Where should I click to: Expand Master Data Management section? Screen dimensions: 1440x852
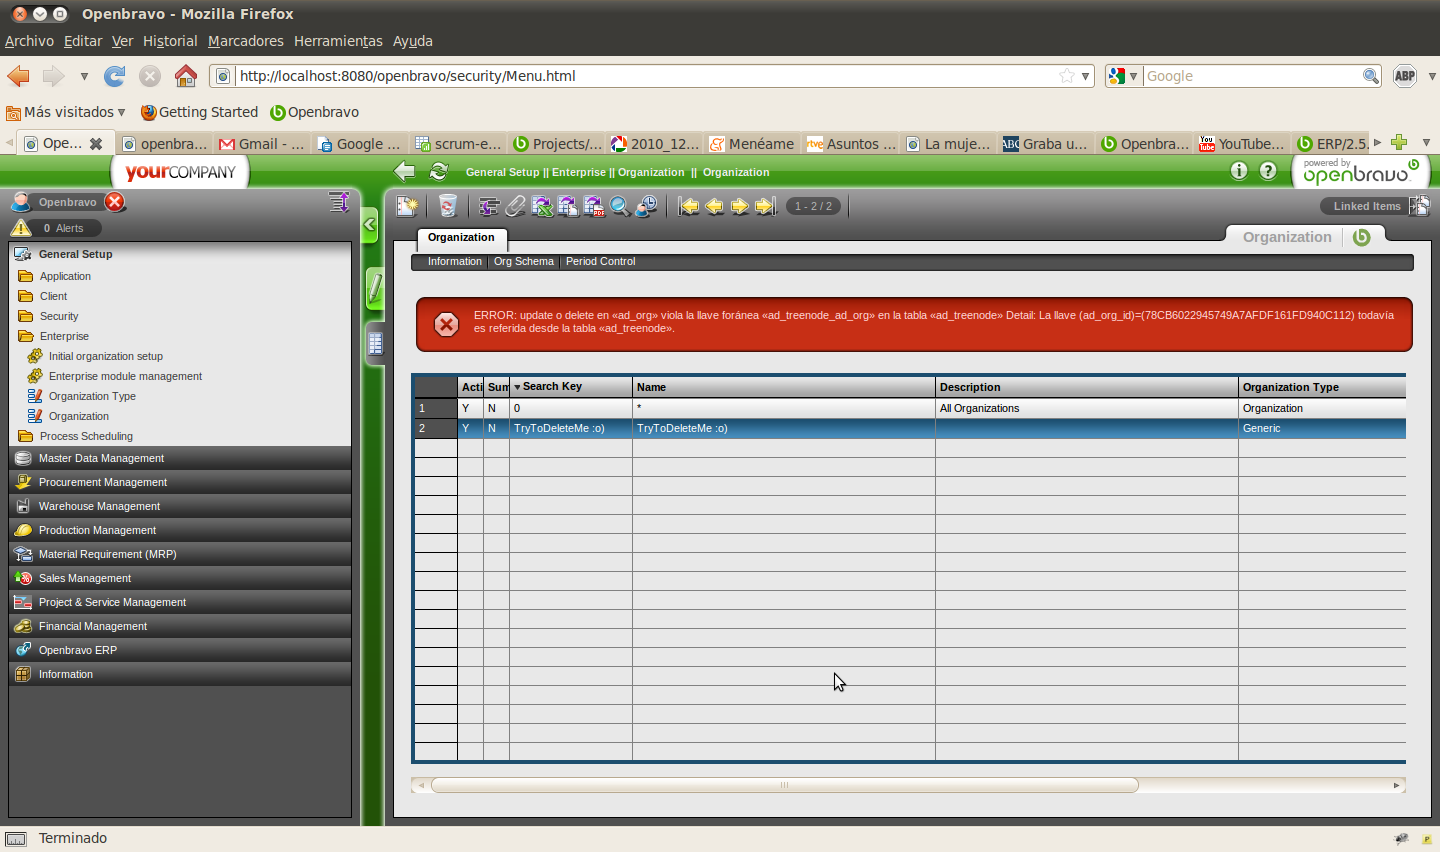point(101,458)
